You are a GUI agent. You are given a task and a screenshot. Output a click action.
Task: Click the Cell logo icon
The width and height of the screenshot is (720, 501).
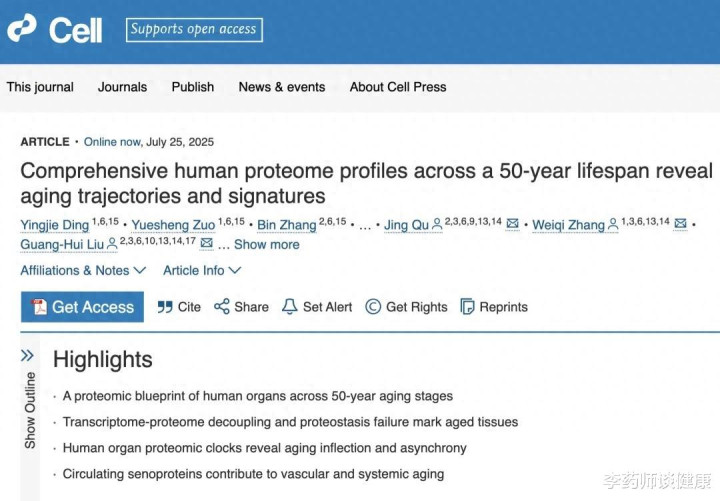[x=22, y=29]
